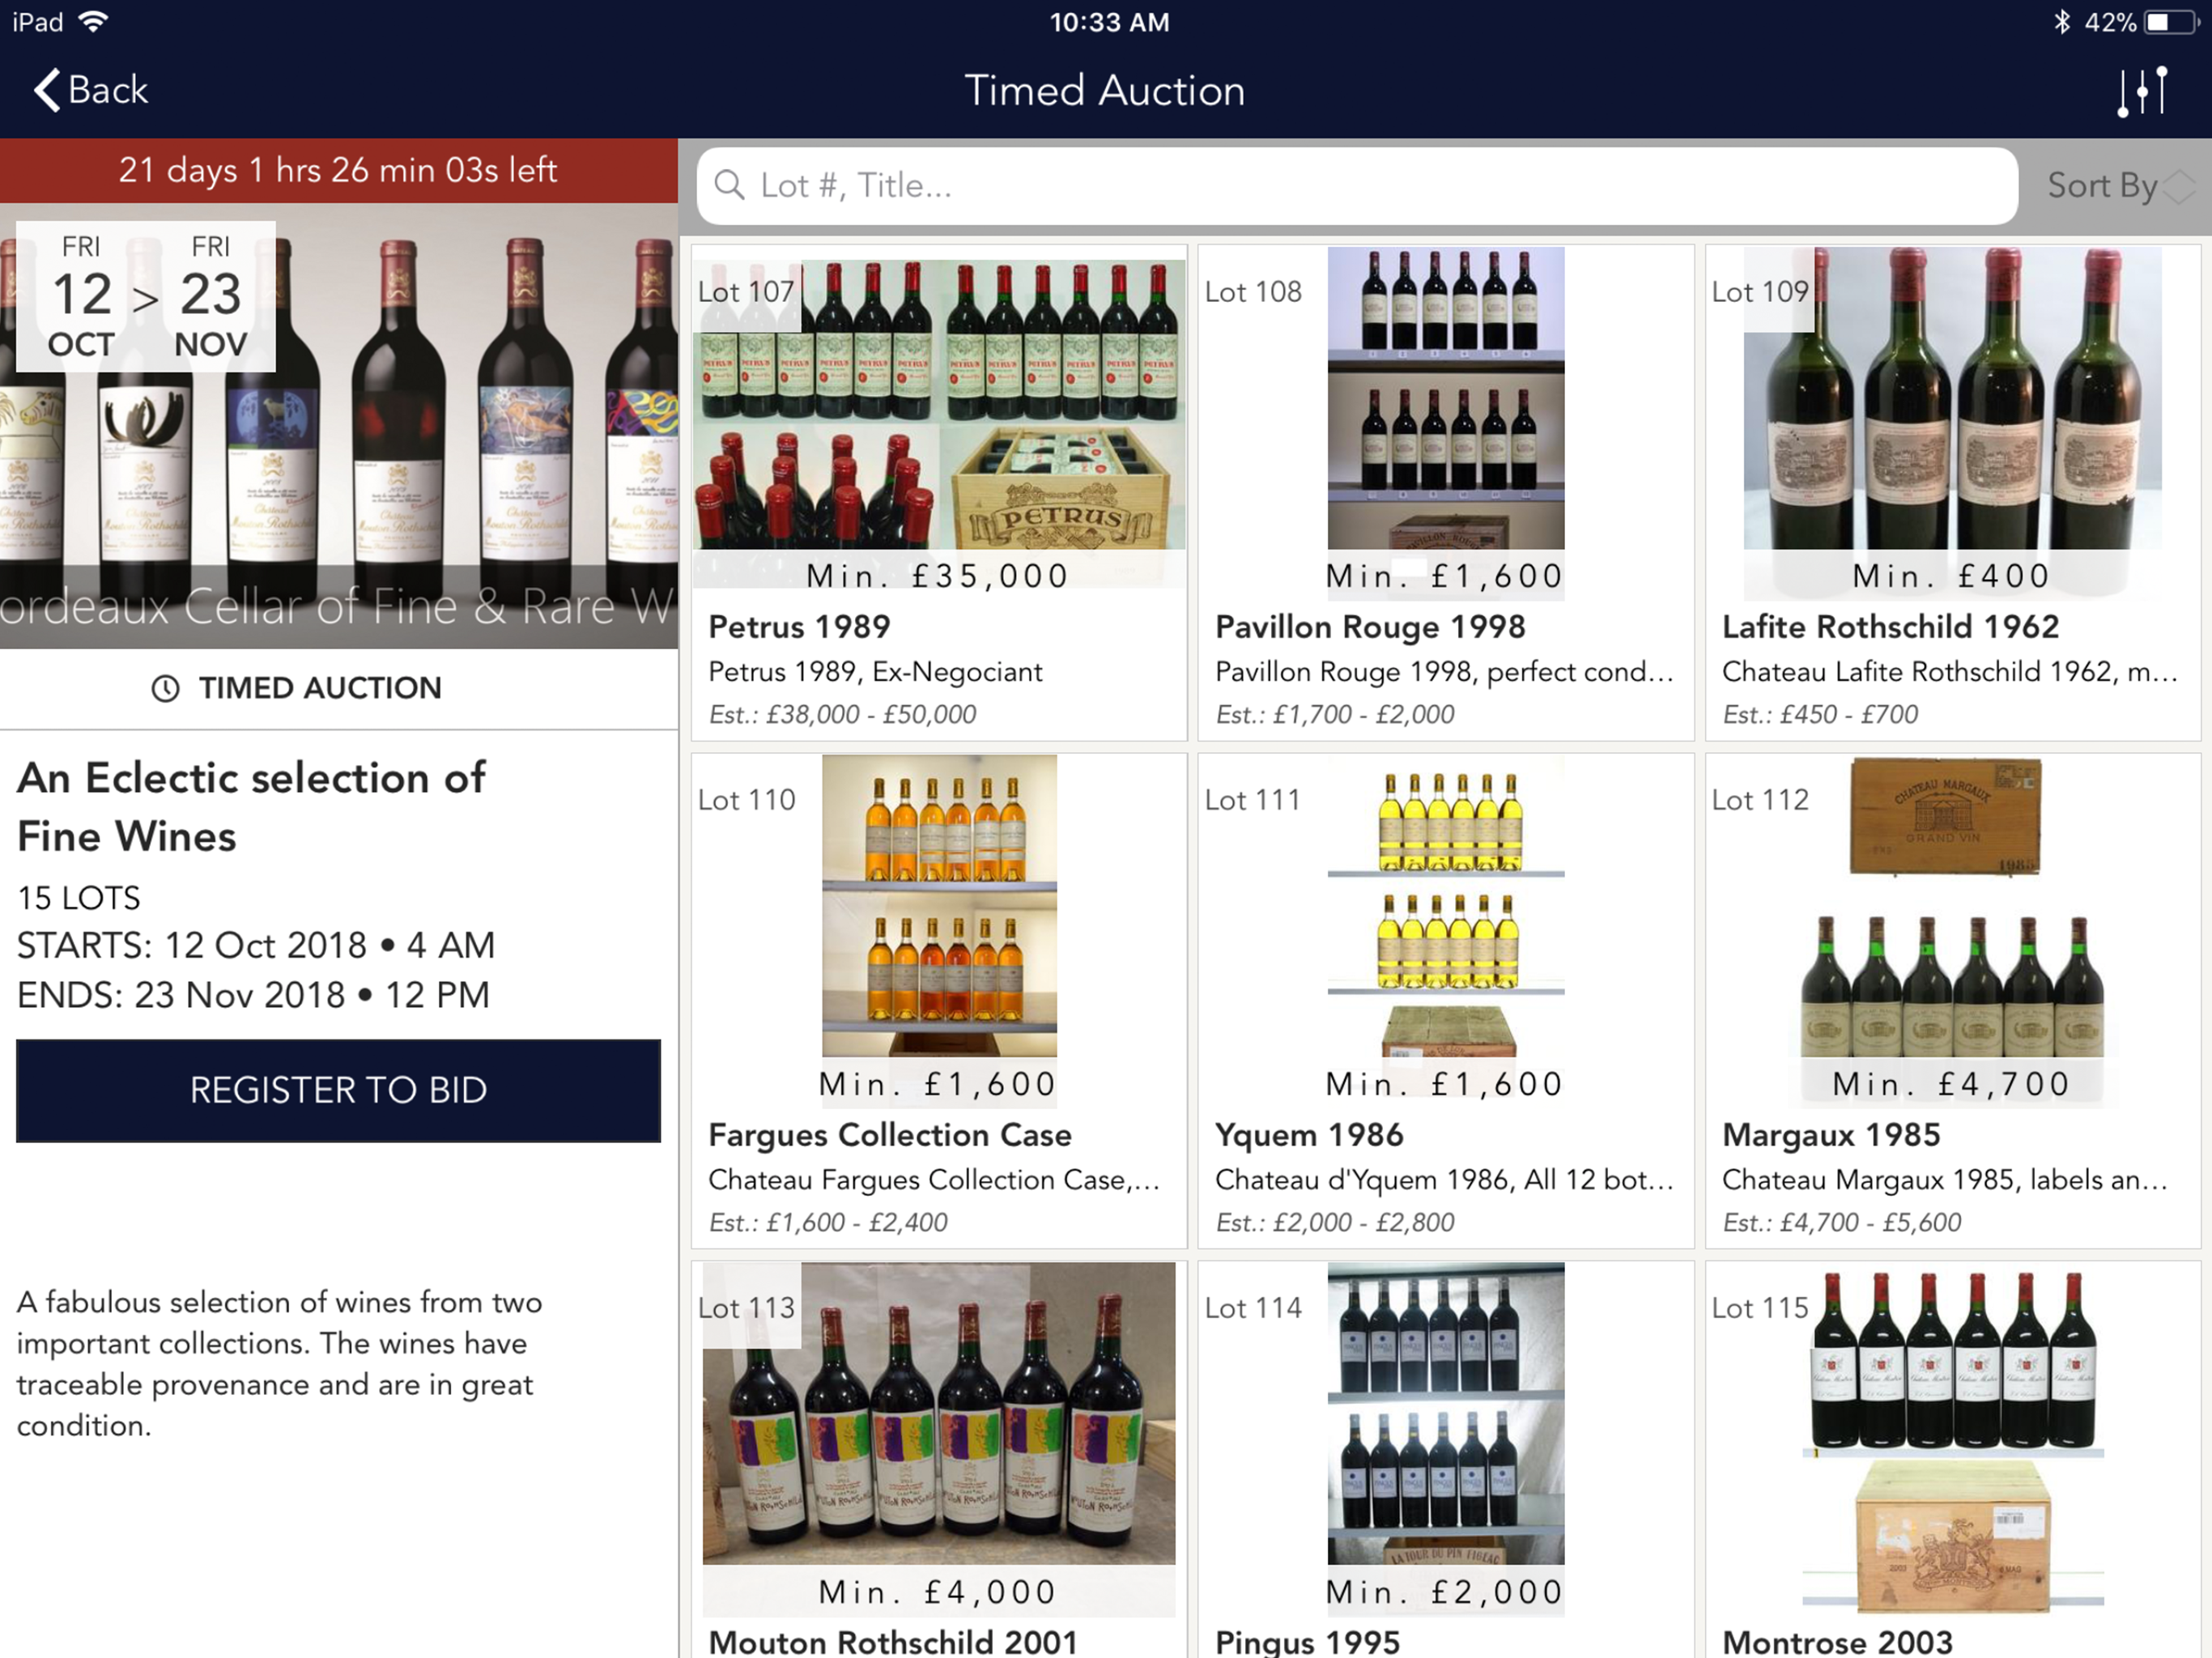This screenshot has width=2212, height=1658.
Task: Tap the clock icon beside Timed Auction
Action: tap(165, 688)
